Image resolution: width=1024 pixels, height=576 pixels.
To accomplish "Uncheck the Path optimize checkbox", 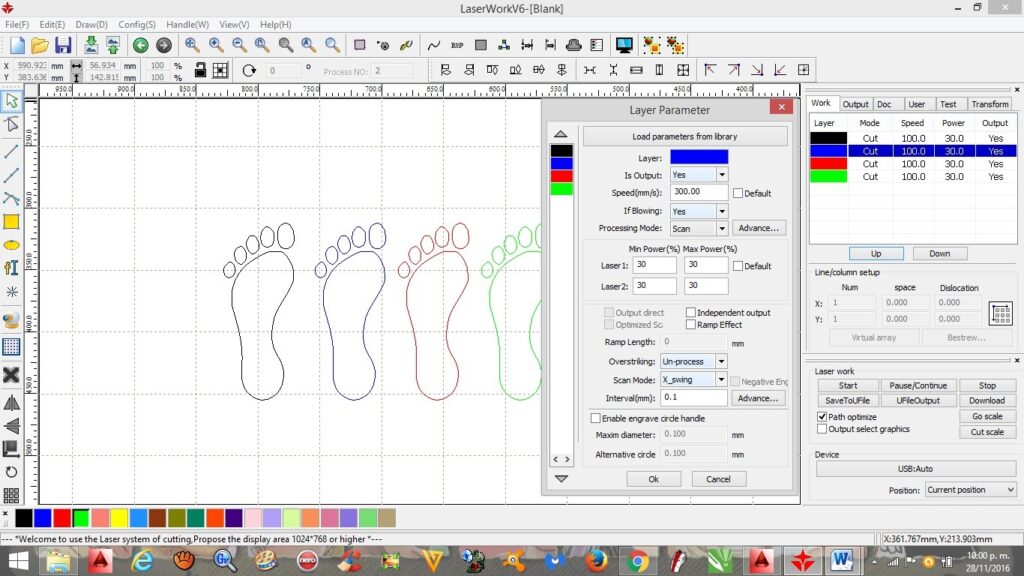I will (822, 416).
